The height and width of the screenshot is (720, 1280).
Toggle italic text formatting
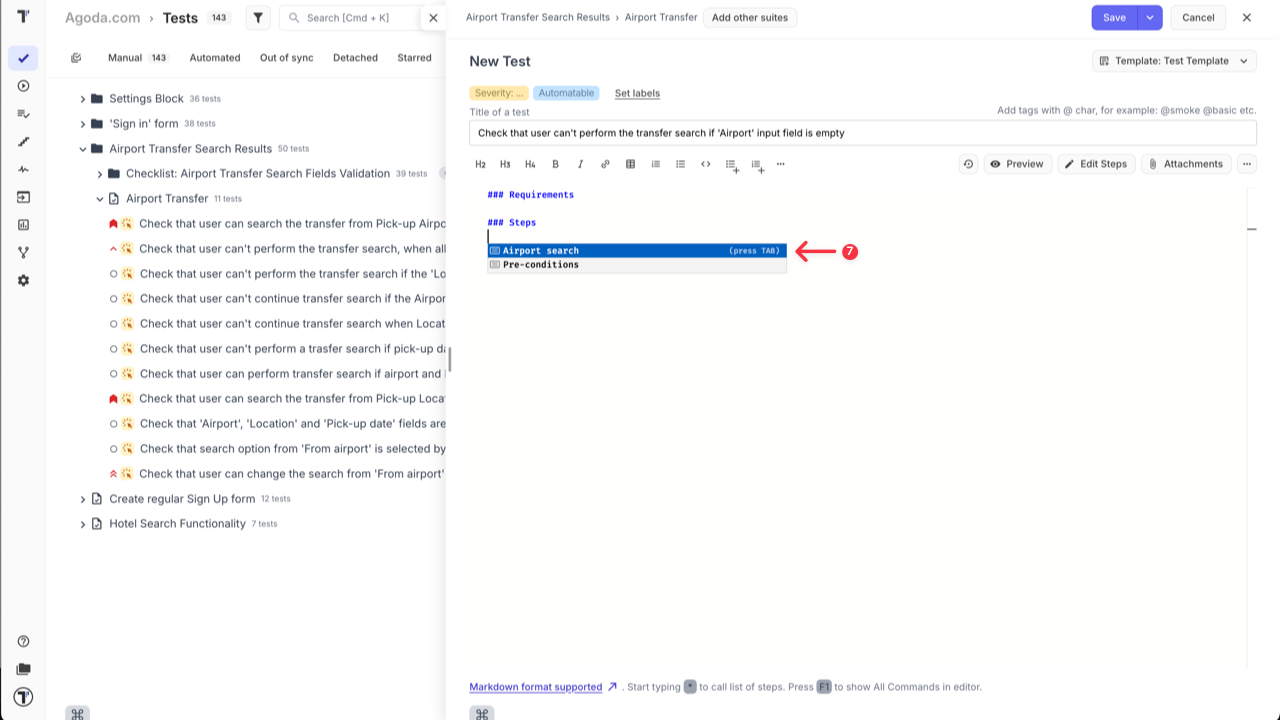point(580,164)
